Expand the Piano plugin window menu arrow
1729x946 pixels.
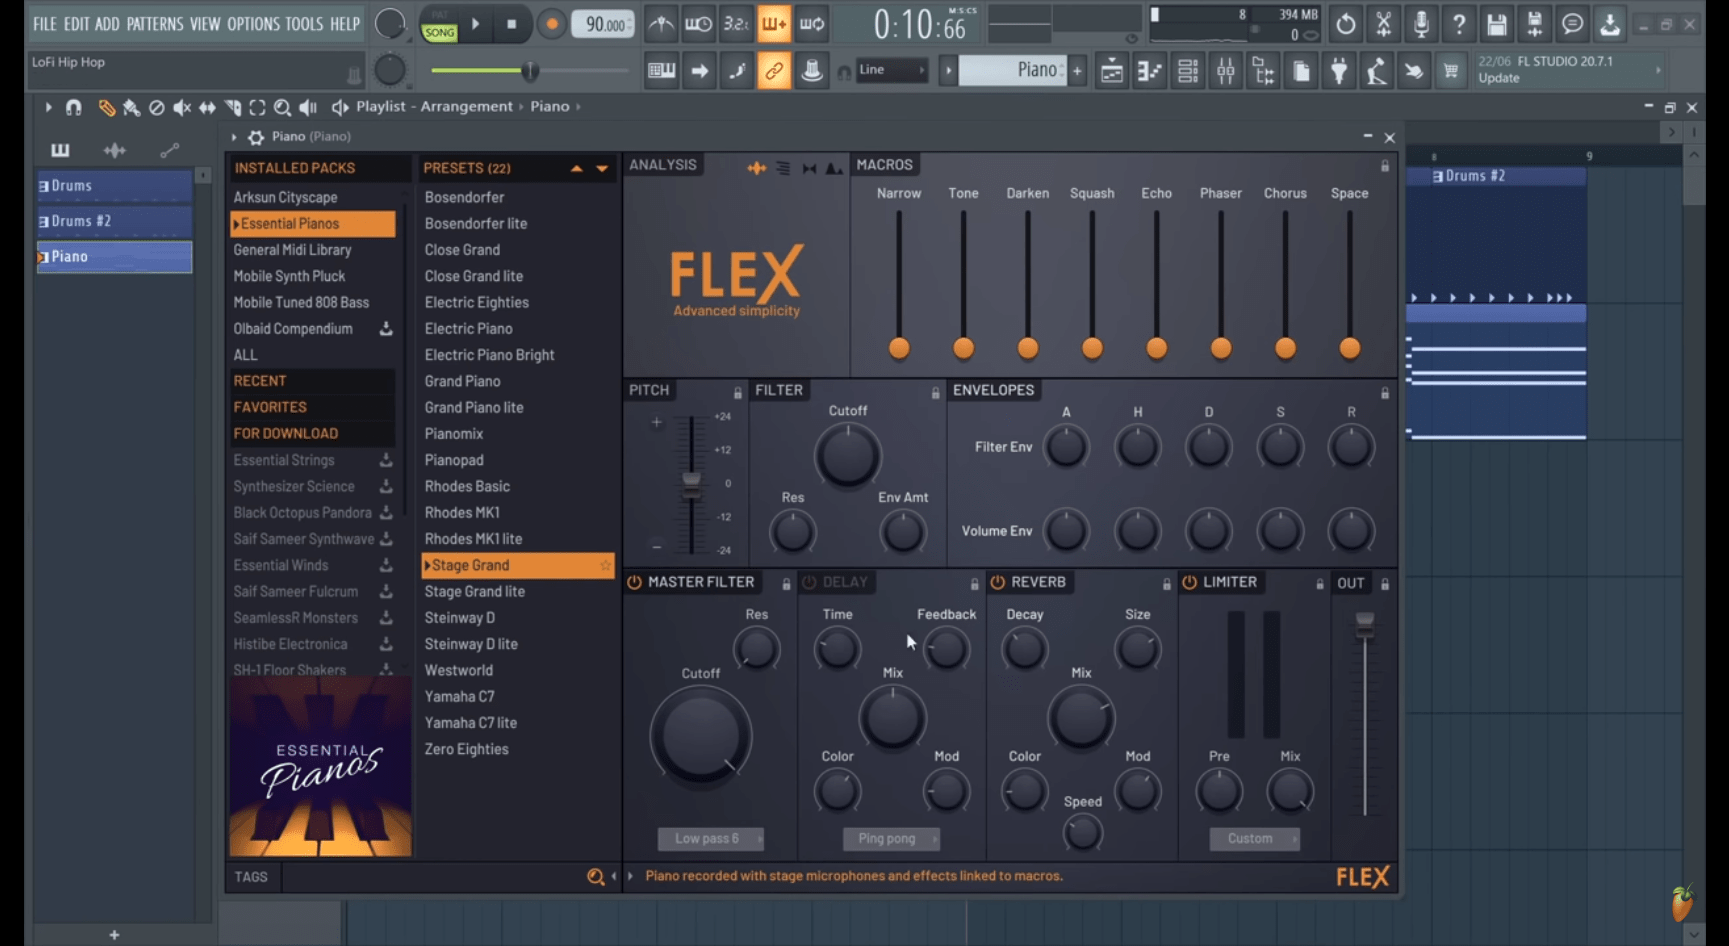coord(234,137)
